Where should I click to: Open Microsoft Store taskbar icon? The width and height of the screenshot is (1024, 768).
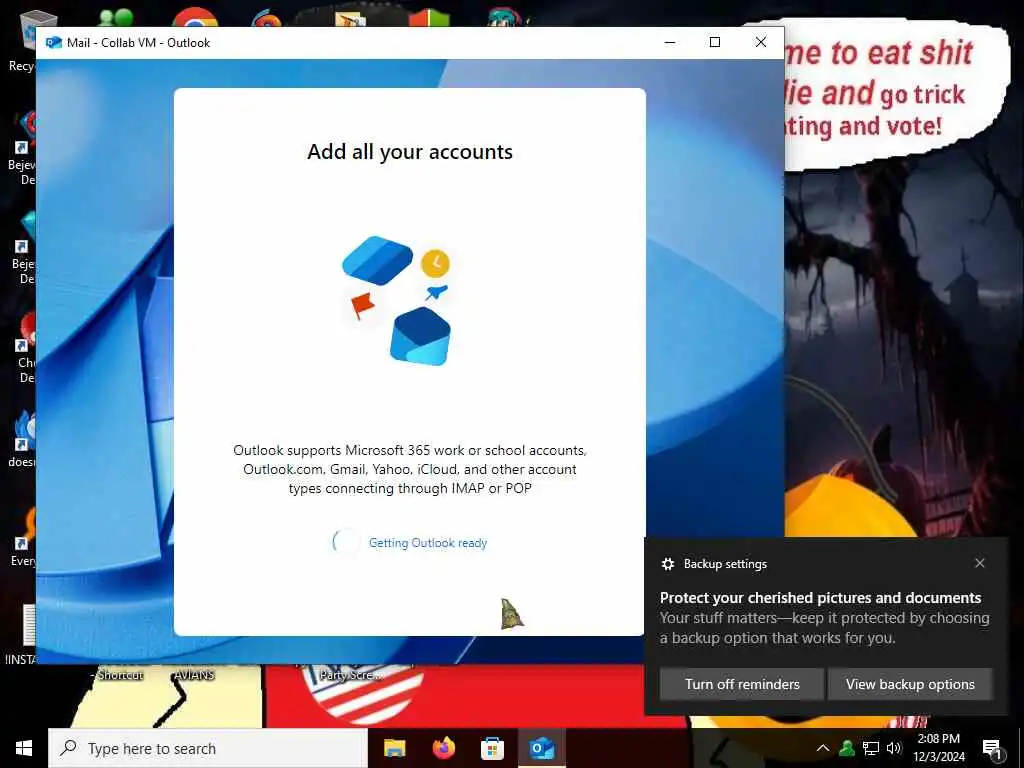tap(492, 748)
